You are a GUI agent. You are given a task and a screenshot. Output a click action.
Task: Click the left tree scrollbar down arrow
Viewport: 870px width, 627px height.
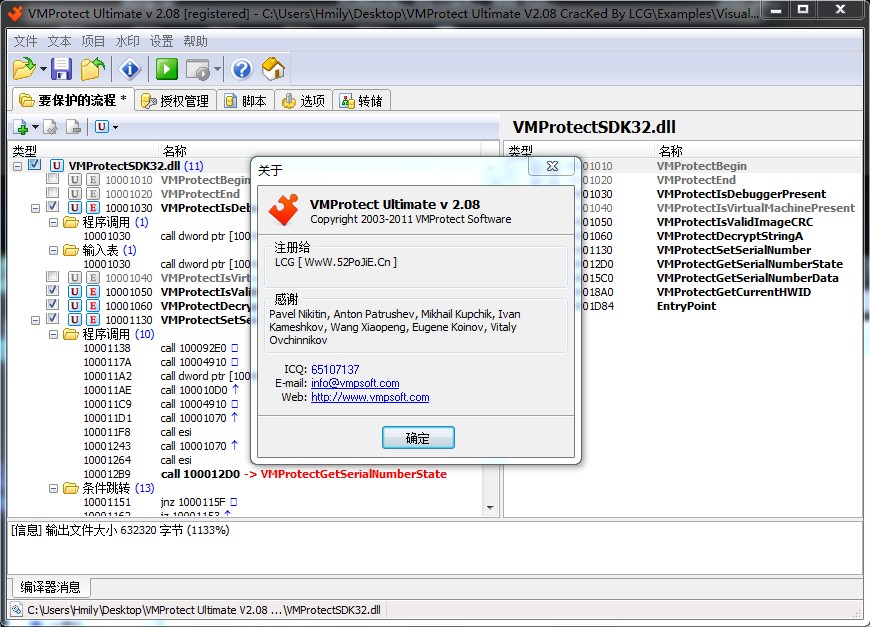click(x=490, y=507)
